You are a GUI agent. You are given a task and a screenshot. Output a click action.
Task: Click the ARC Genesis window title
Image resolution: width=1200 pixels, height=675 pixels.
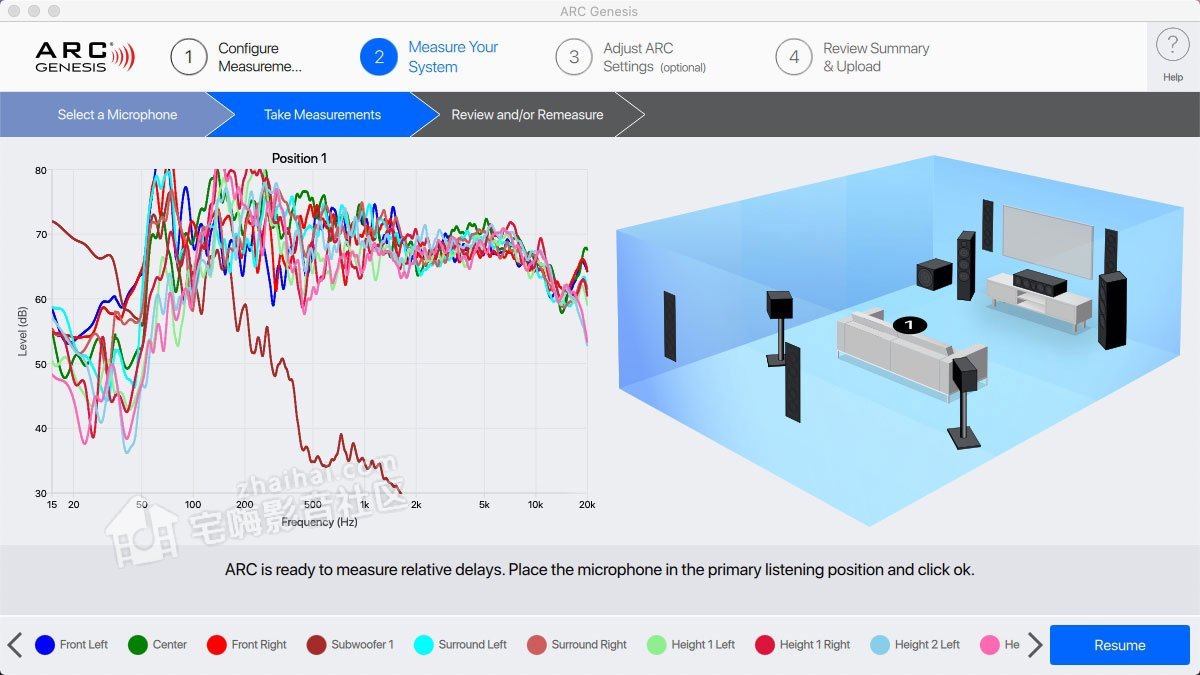(x=599, y=11)
